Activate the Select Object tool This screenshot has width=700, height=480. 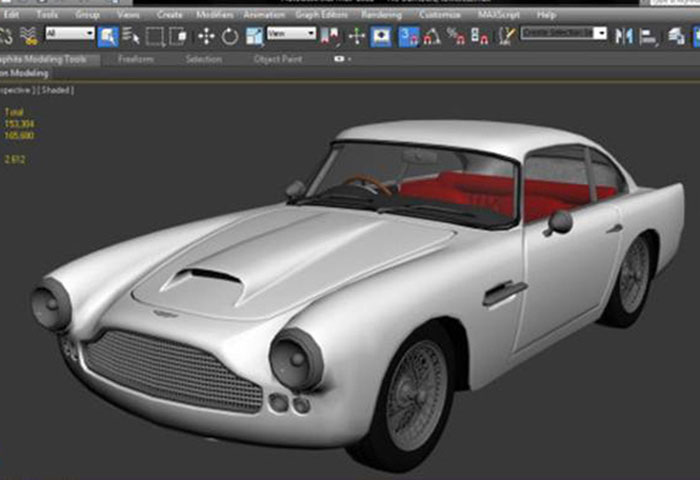[108, 36]
